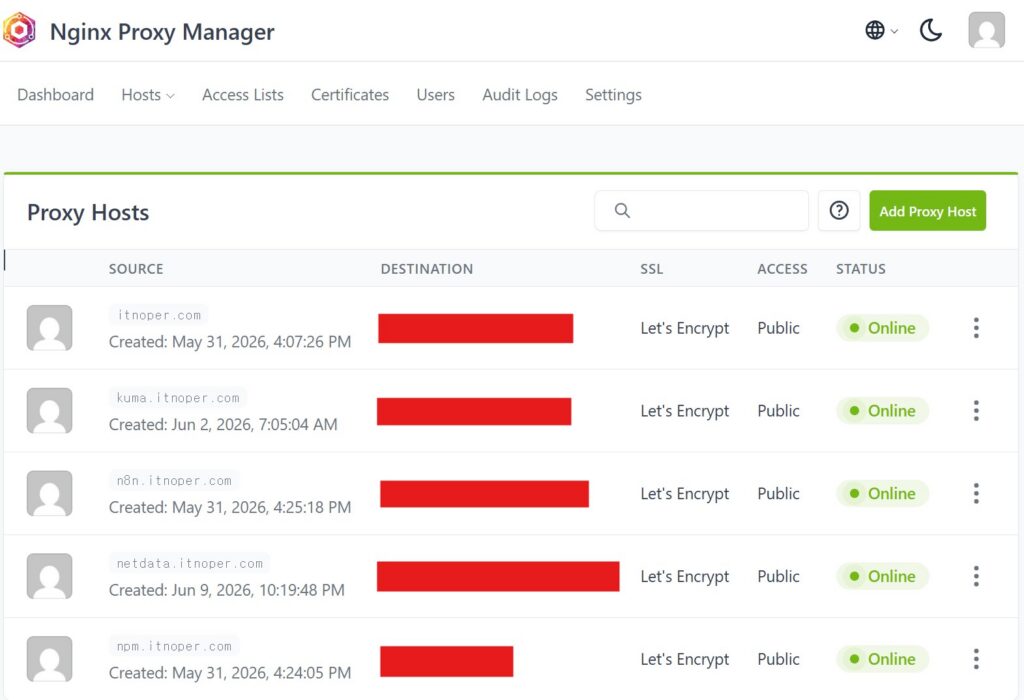Click 'Created: Jun 2, 2026, 7:05:04 AM' text
The width and height of the screenshot is (1024, 700).
223,424
